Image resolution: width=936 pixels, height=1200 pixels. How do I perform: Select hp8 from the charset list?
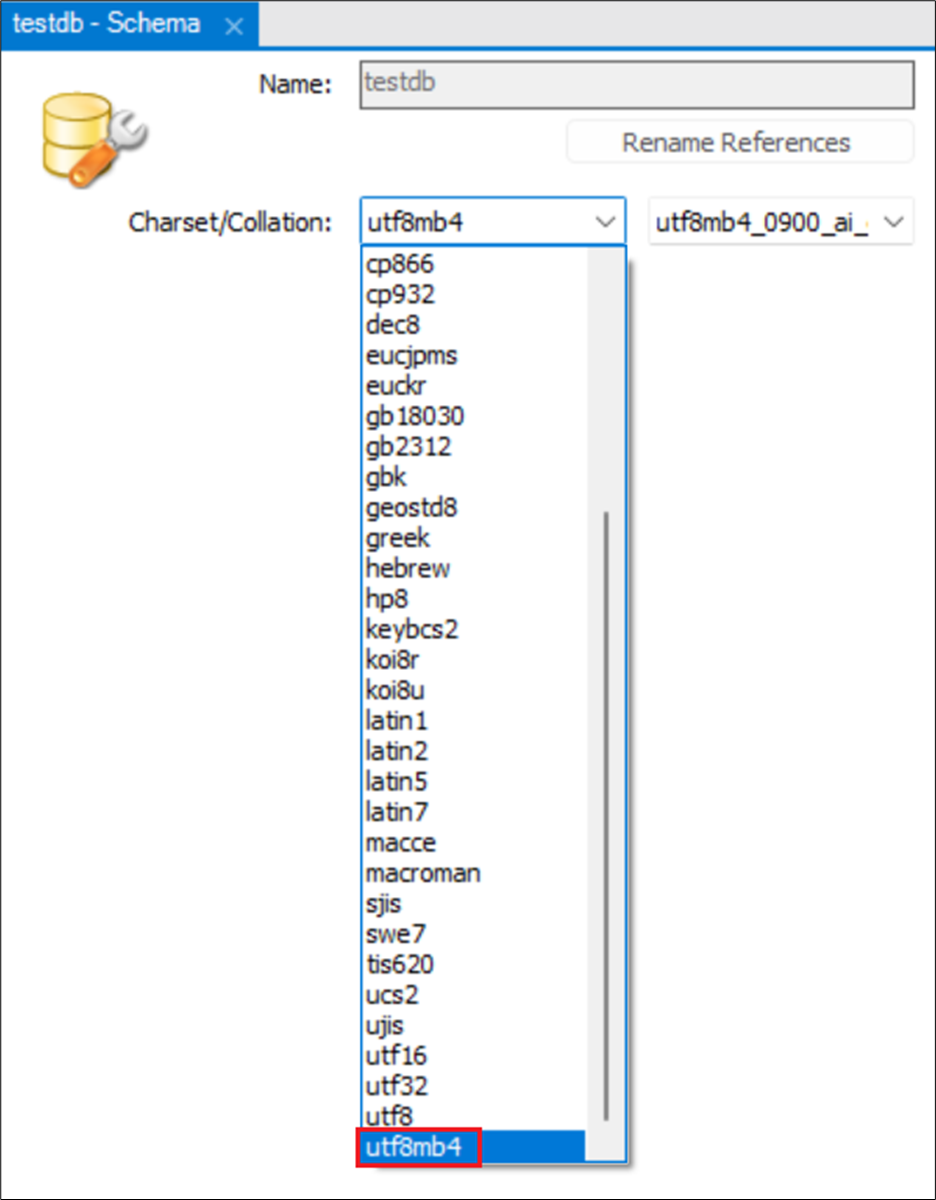[472, 599]
